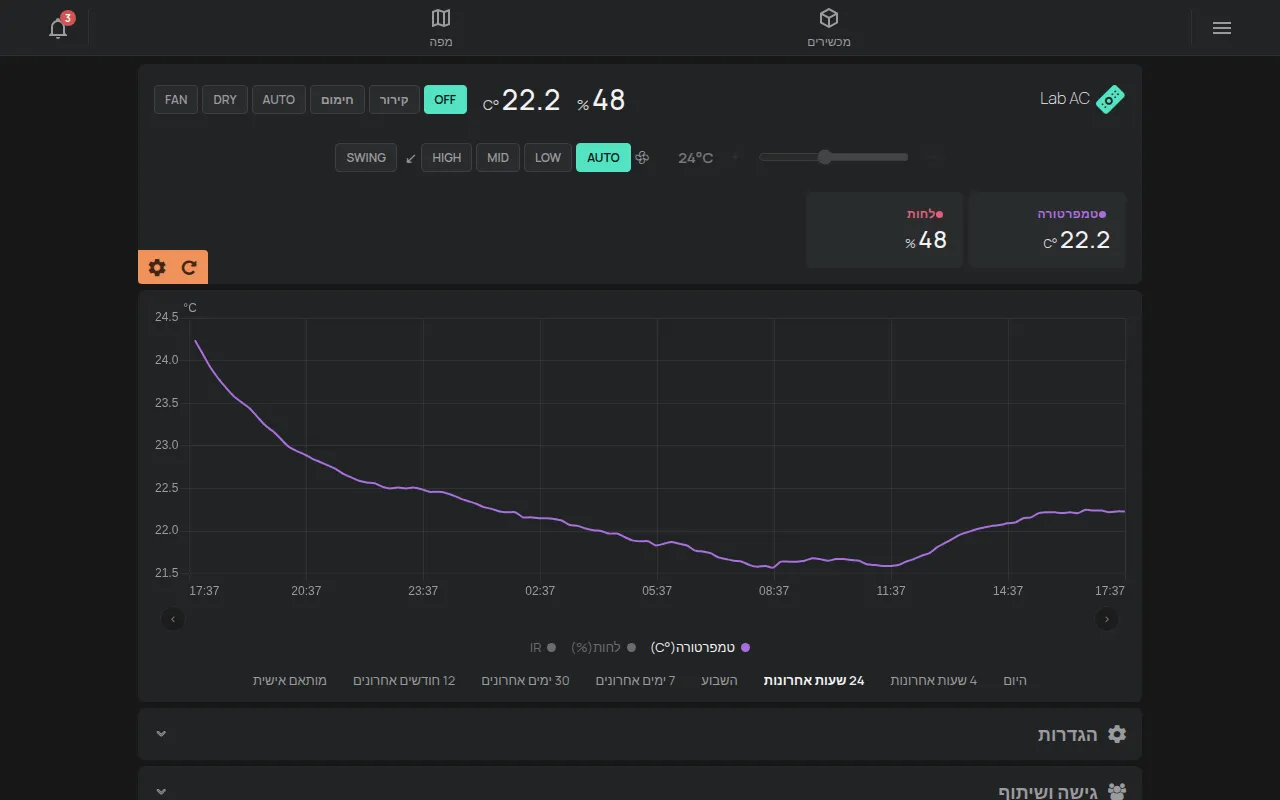Viewport: 1280px width, 800px height.
Task: Set AC mode to AUTO
Action: pyautogui.click(x=279, y=100)
